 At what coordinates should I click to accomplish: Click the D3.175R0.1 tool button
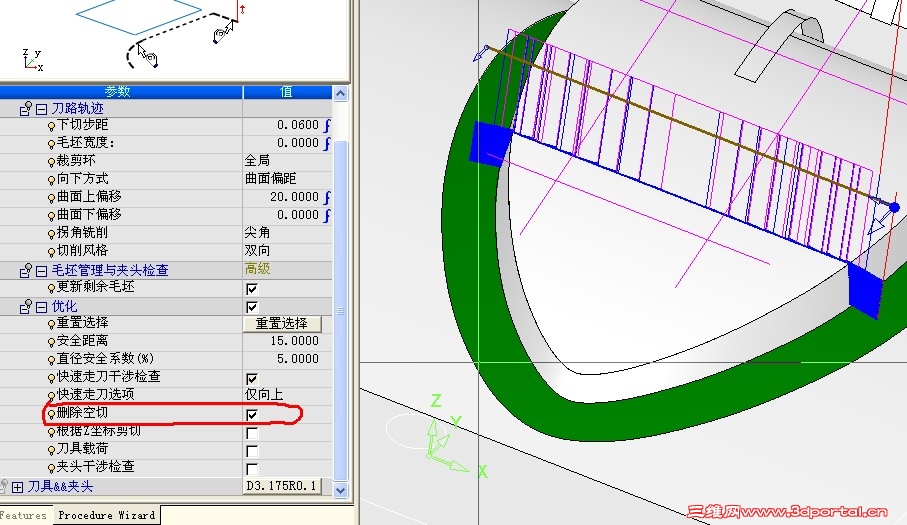282,486
